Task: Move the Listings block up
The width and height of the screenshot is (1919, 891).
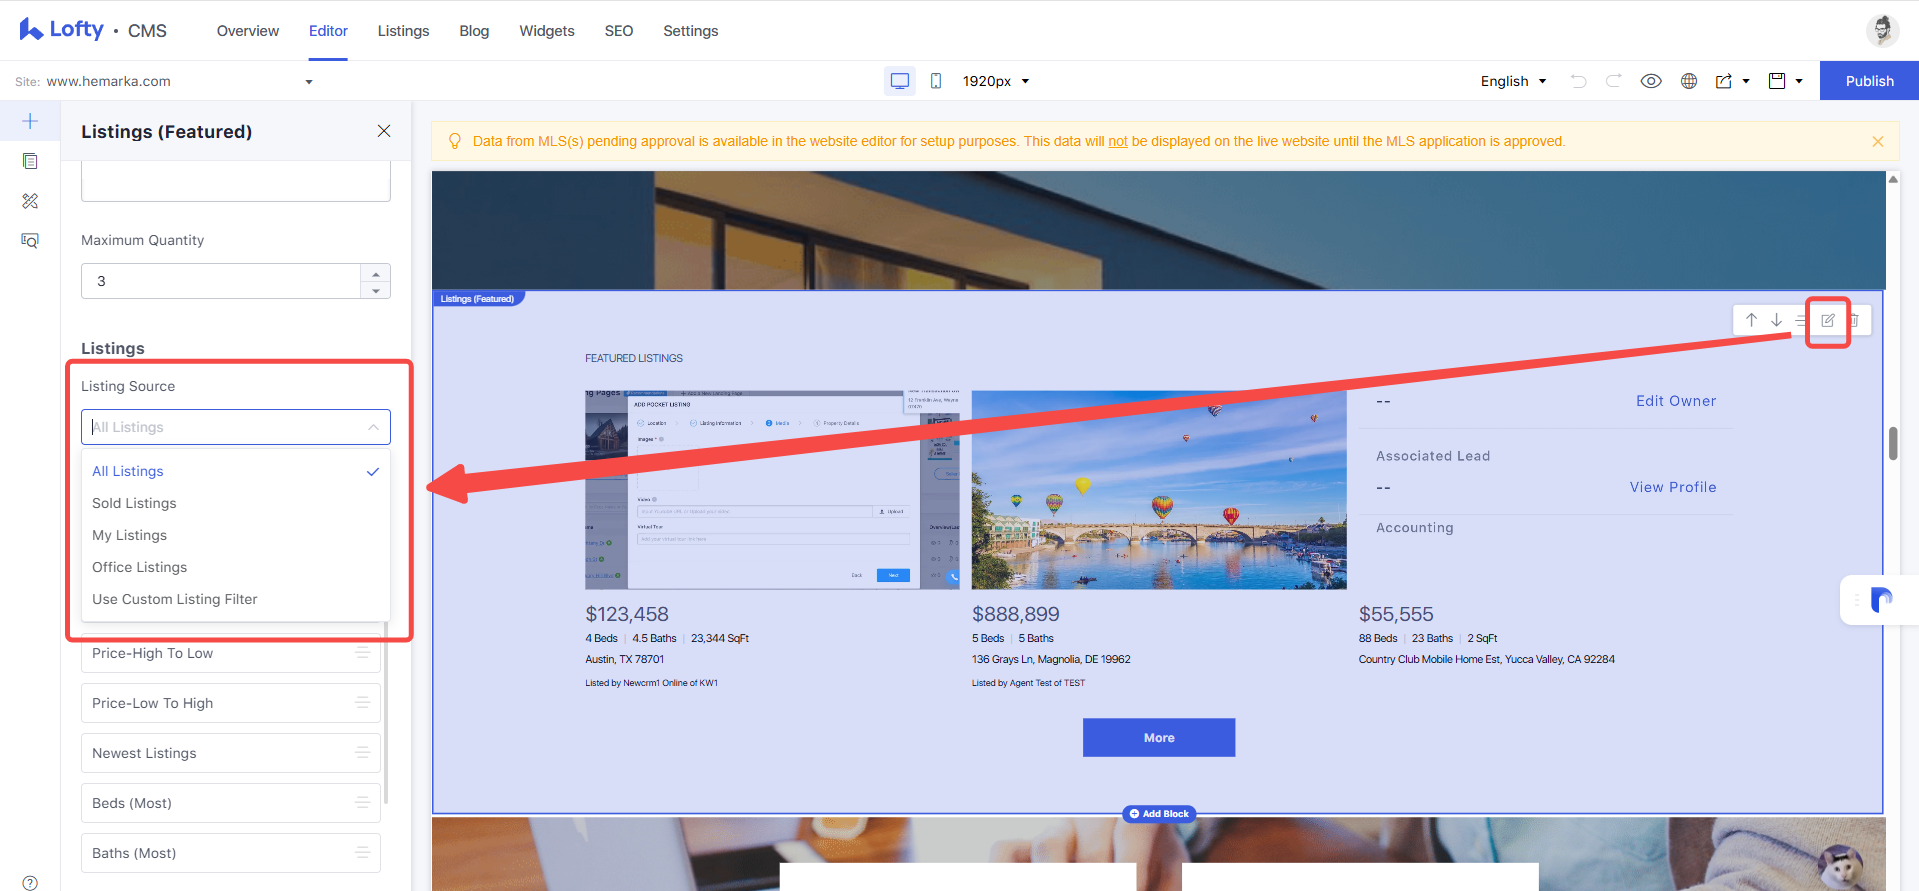Action: point(1751,320)
